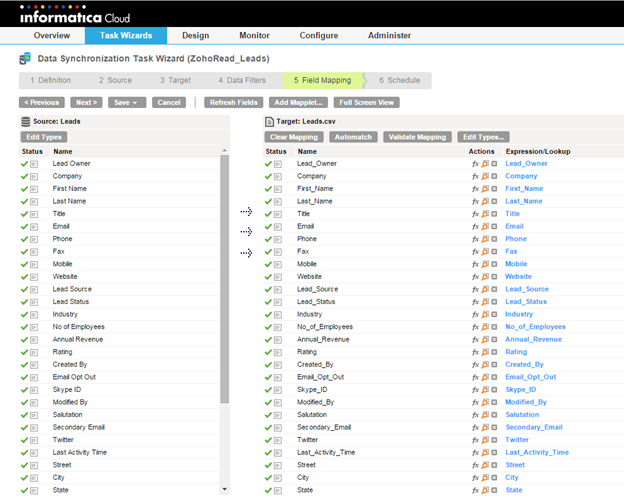Viewport: 626px width, 499px height.
Task: Open the Lead_Owner expression link
Action: tap(526, 164)
